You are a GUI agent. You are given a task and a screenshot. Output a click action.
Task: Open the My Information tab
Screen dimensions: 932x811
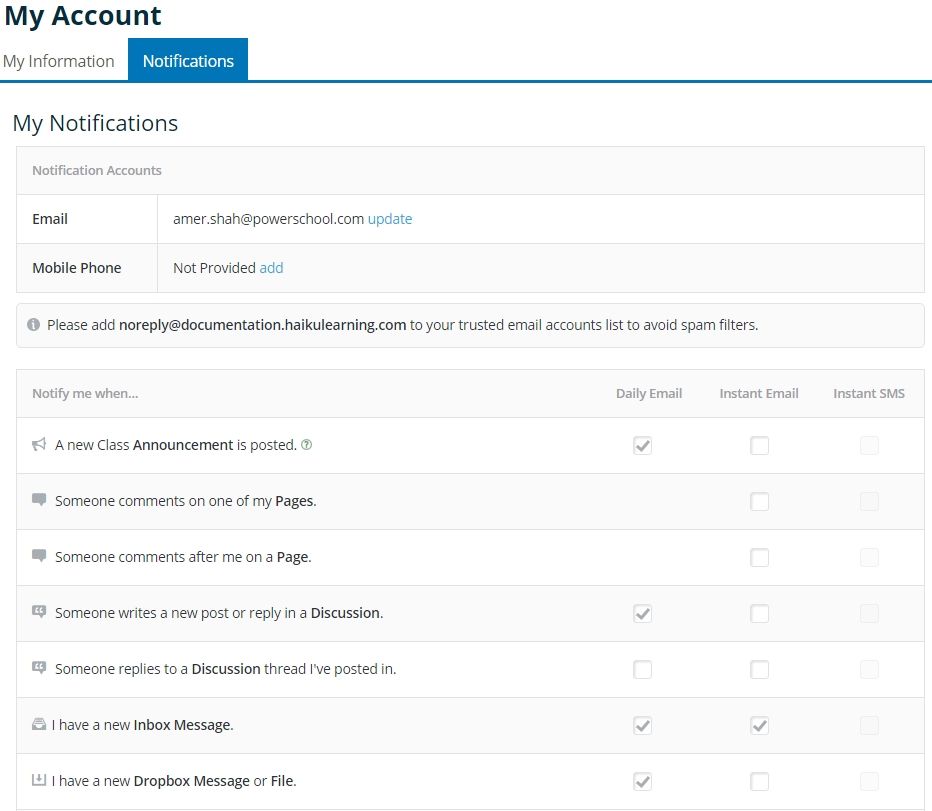(x=58, y=61)
